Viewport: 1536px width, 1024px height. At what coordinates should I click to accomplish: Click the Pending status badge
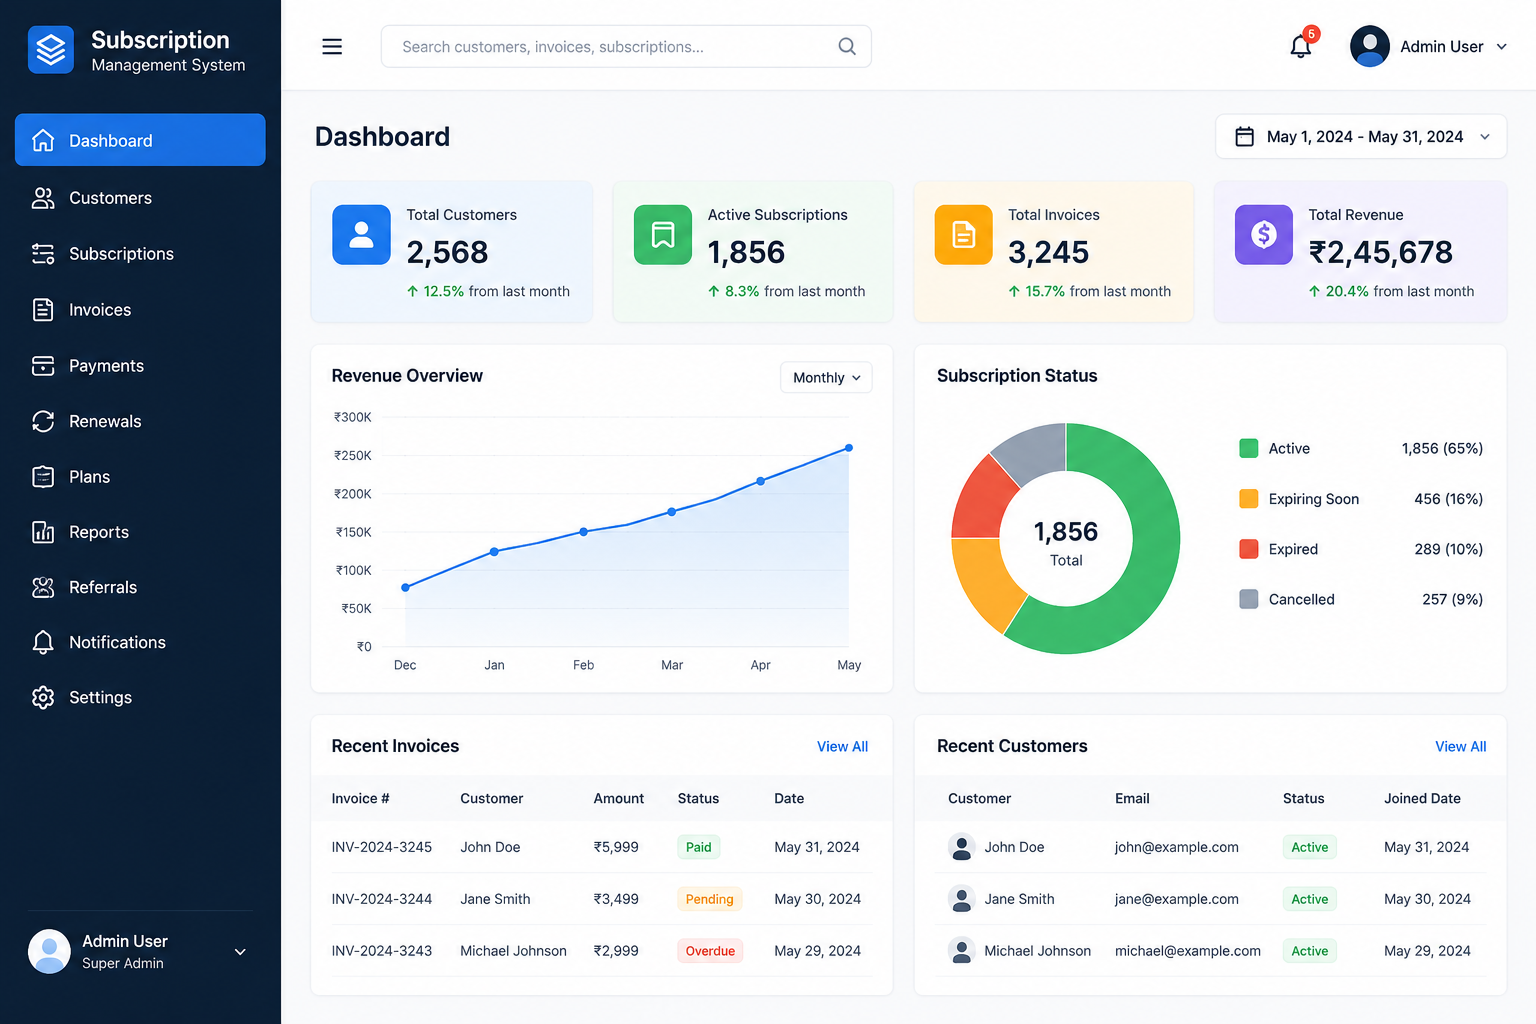click(x=709, y=899)
